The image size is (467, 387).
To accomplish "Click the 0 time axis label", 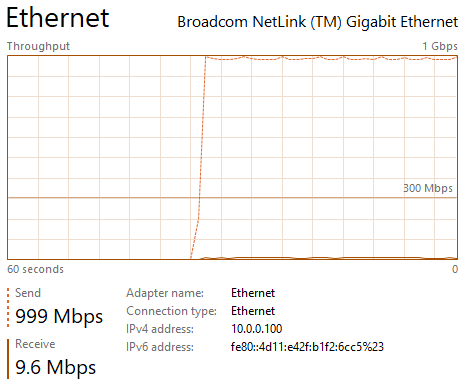I will 455,269.
